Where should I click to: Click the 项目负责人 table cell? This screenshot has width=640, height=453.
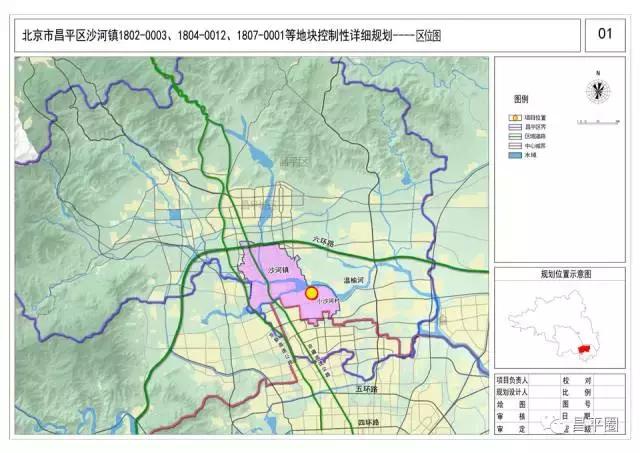pos(512,380)
